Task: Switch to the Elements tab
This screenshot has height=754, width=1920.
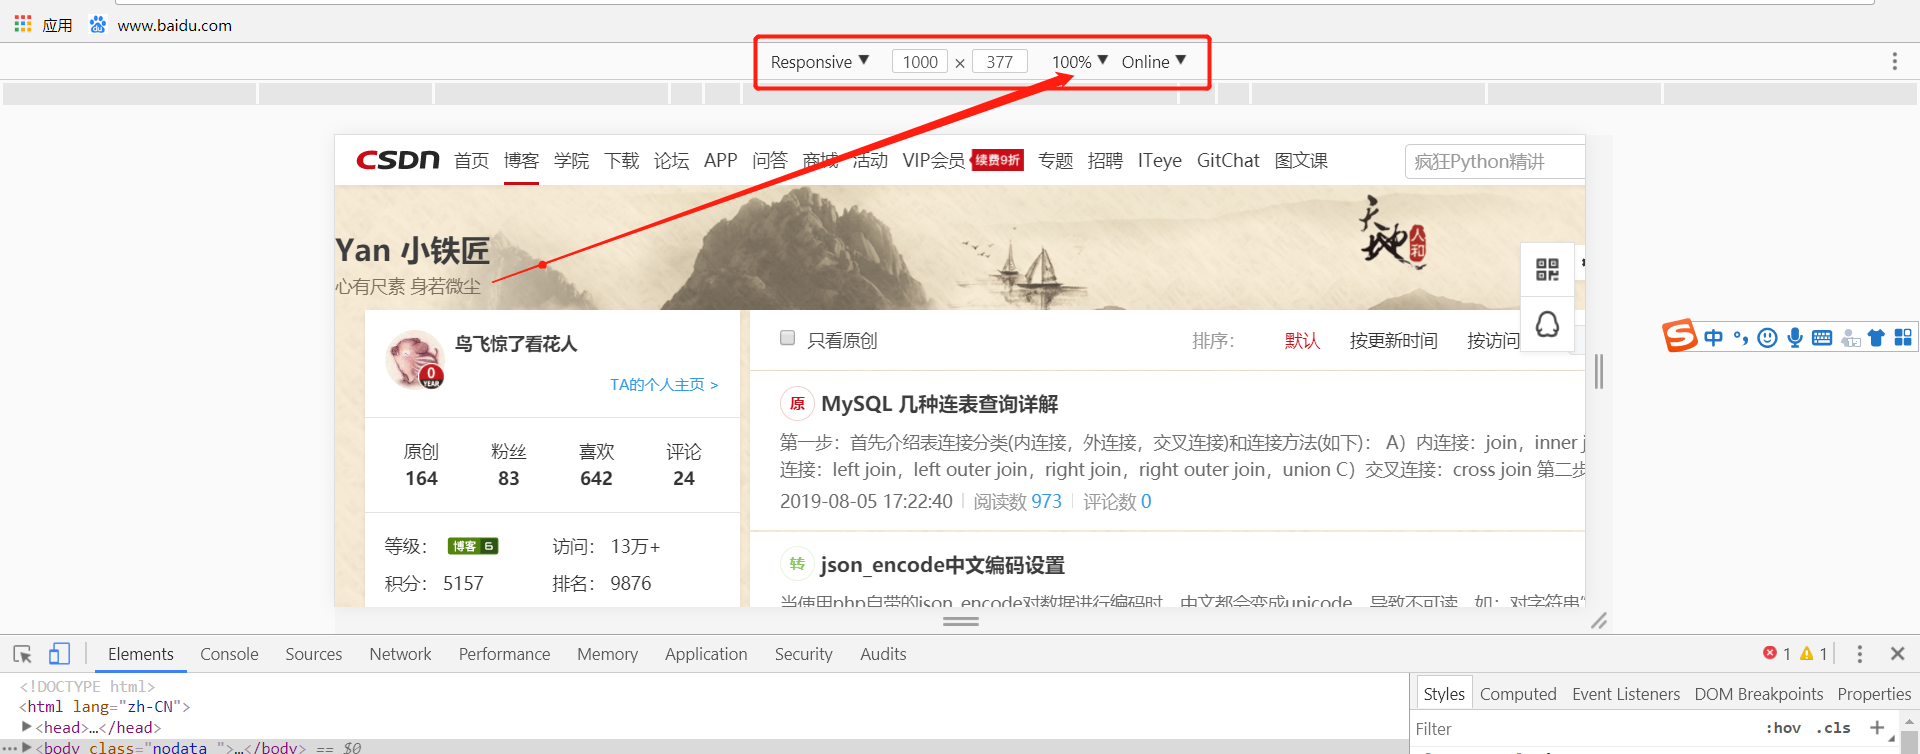Action: tap(141, 654)
